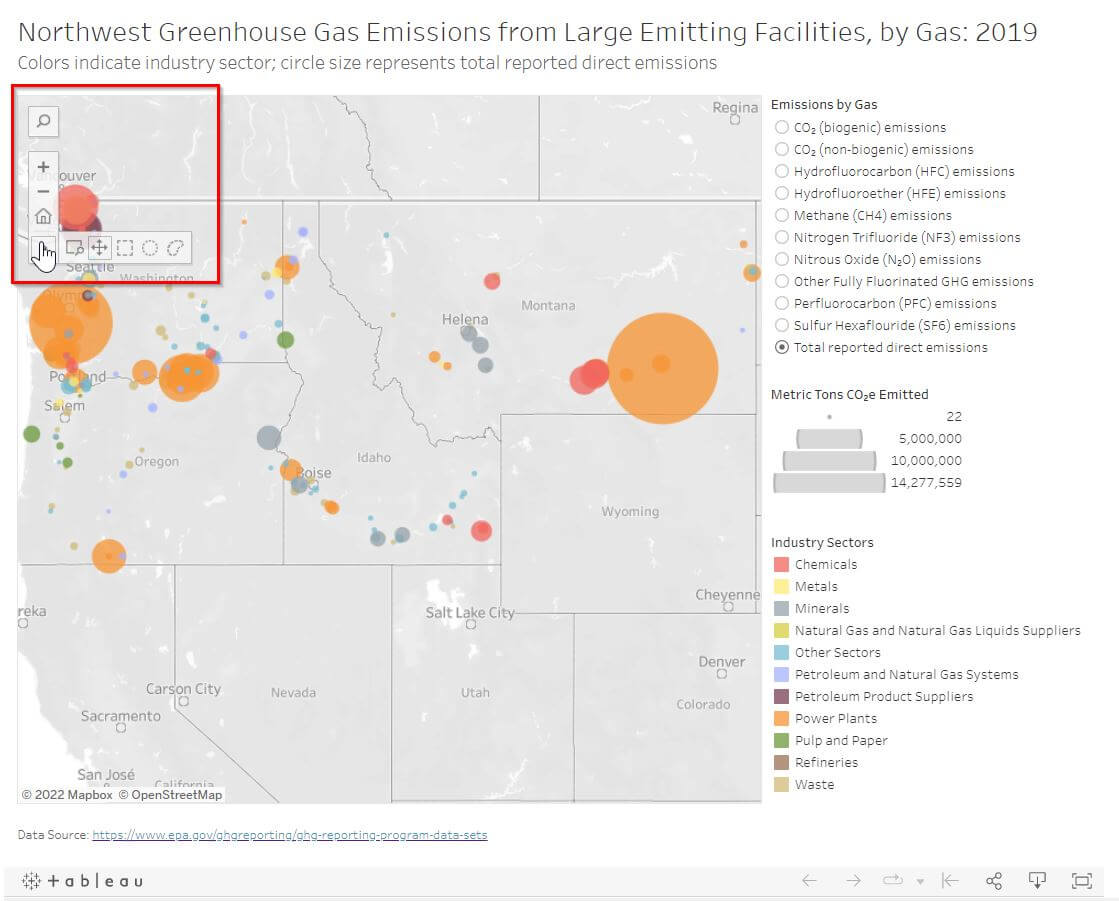Viewport: 1119px width, 901px height.
Task: Highlight the Power Plants swatch
Action: [x=781, y=718]
